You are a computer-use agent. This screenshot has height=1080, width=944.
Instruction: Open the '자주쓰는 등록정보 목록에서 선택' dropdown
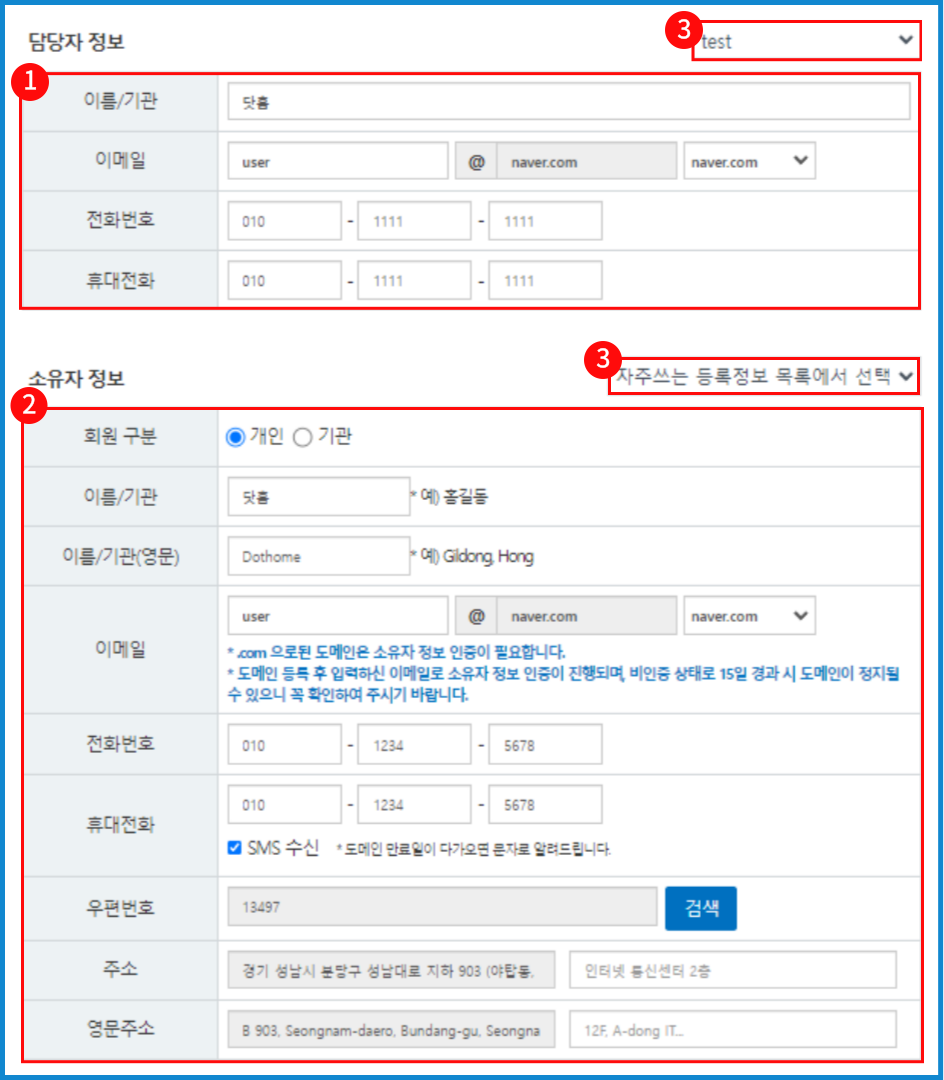click(x=765, y=377)
